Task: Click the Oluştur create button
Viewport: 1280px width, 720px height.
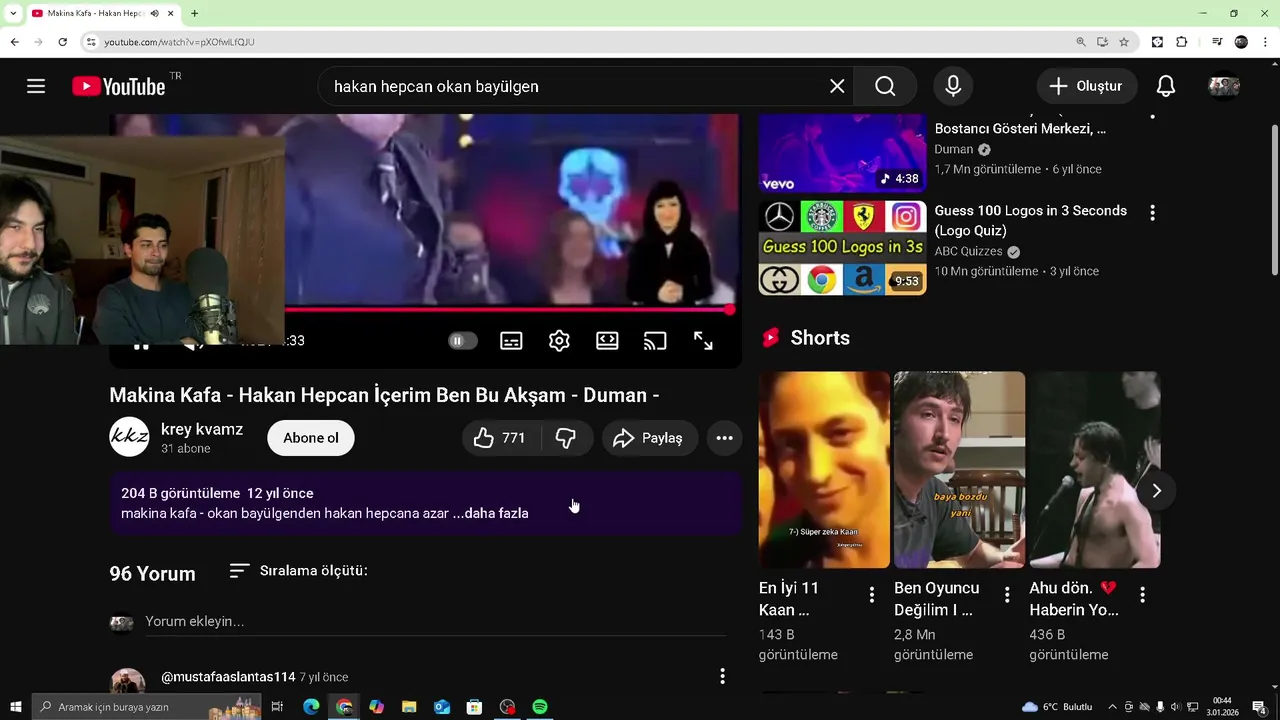Action: tap(1086, 86)
